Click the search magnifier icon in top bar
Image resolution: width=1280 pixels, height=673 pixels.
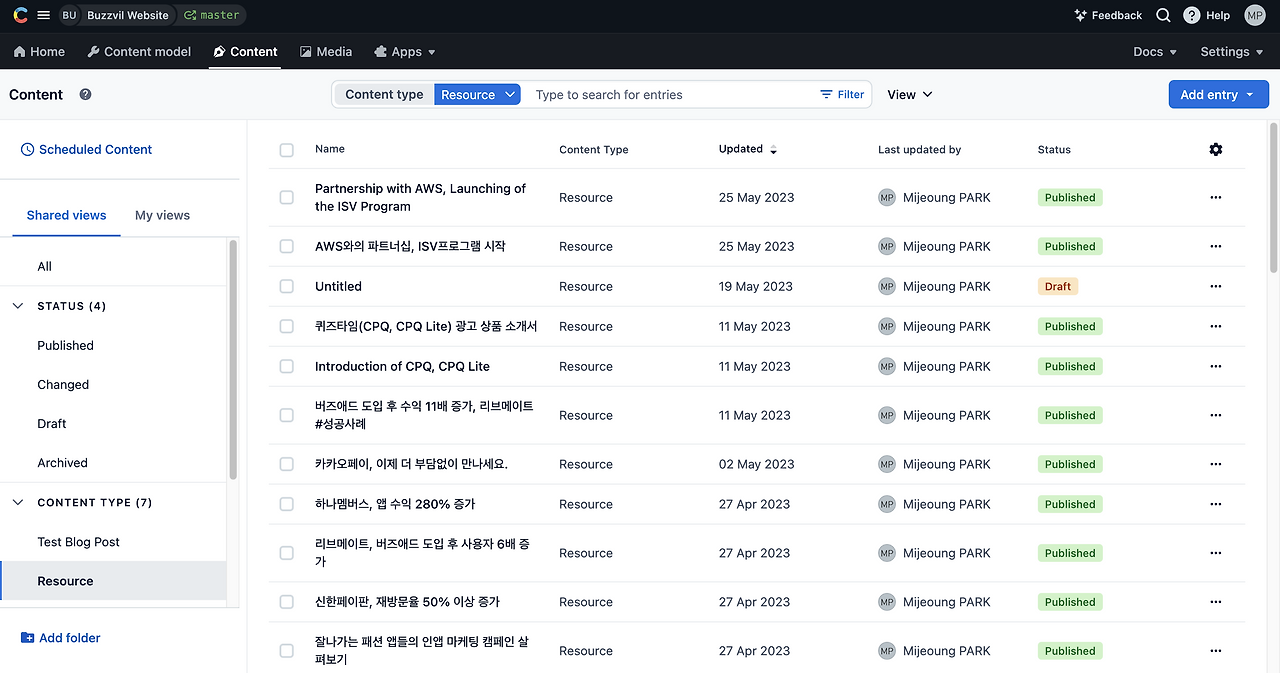click(1162, 15)
